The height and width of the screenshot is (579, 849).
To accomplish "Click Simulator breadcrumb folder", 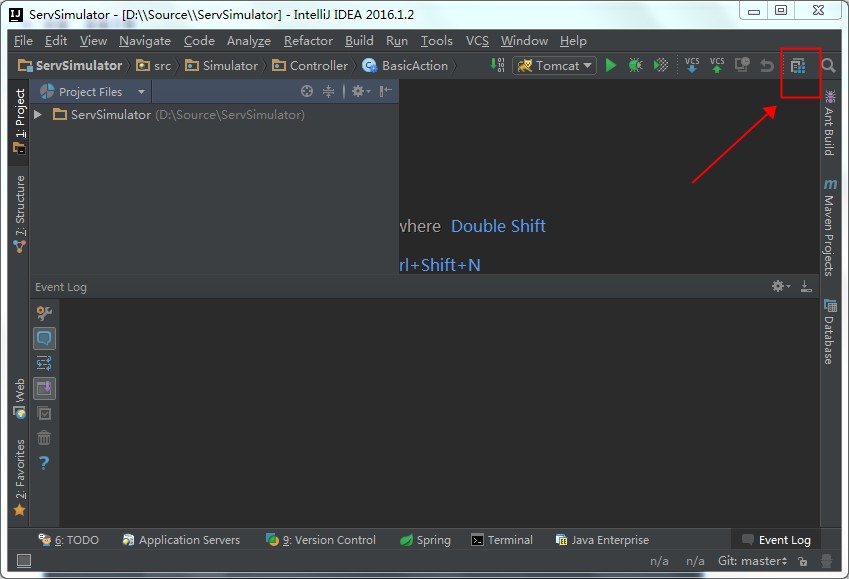I will click(221, 66).
